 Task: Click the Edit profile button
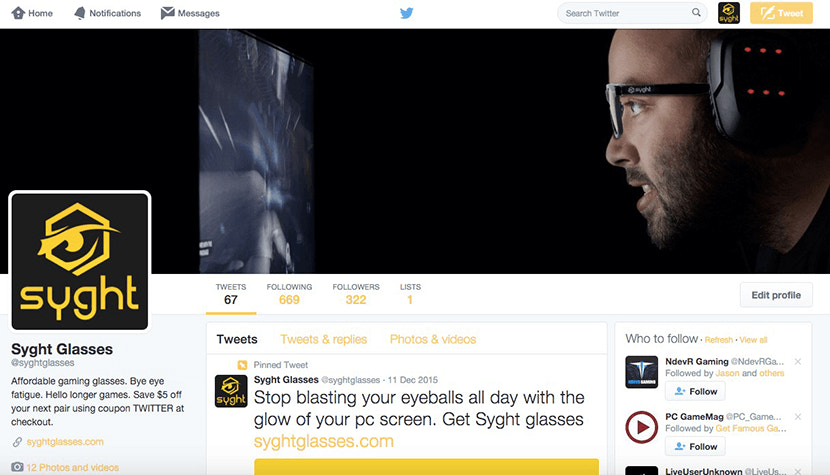[x=776, y=295]
